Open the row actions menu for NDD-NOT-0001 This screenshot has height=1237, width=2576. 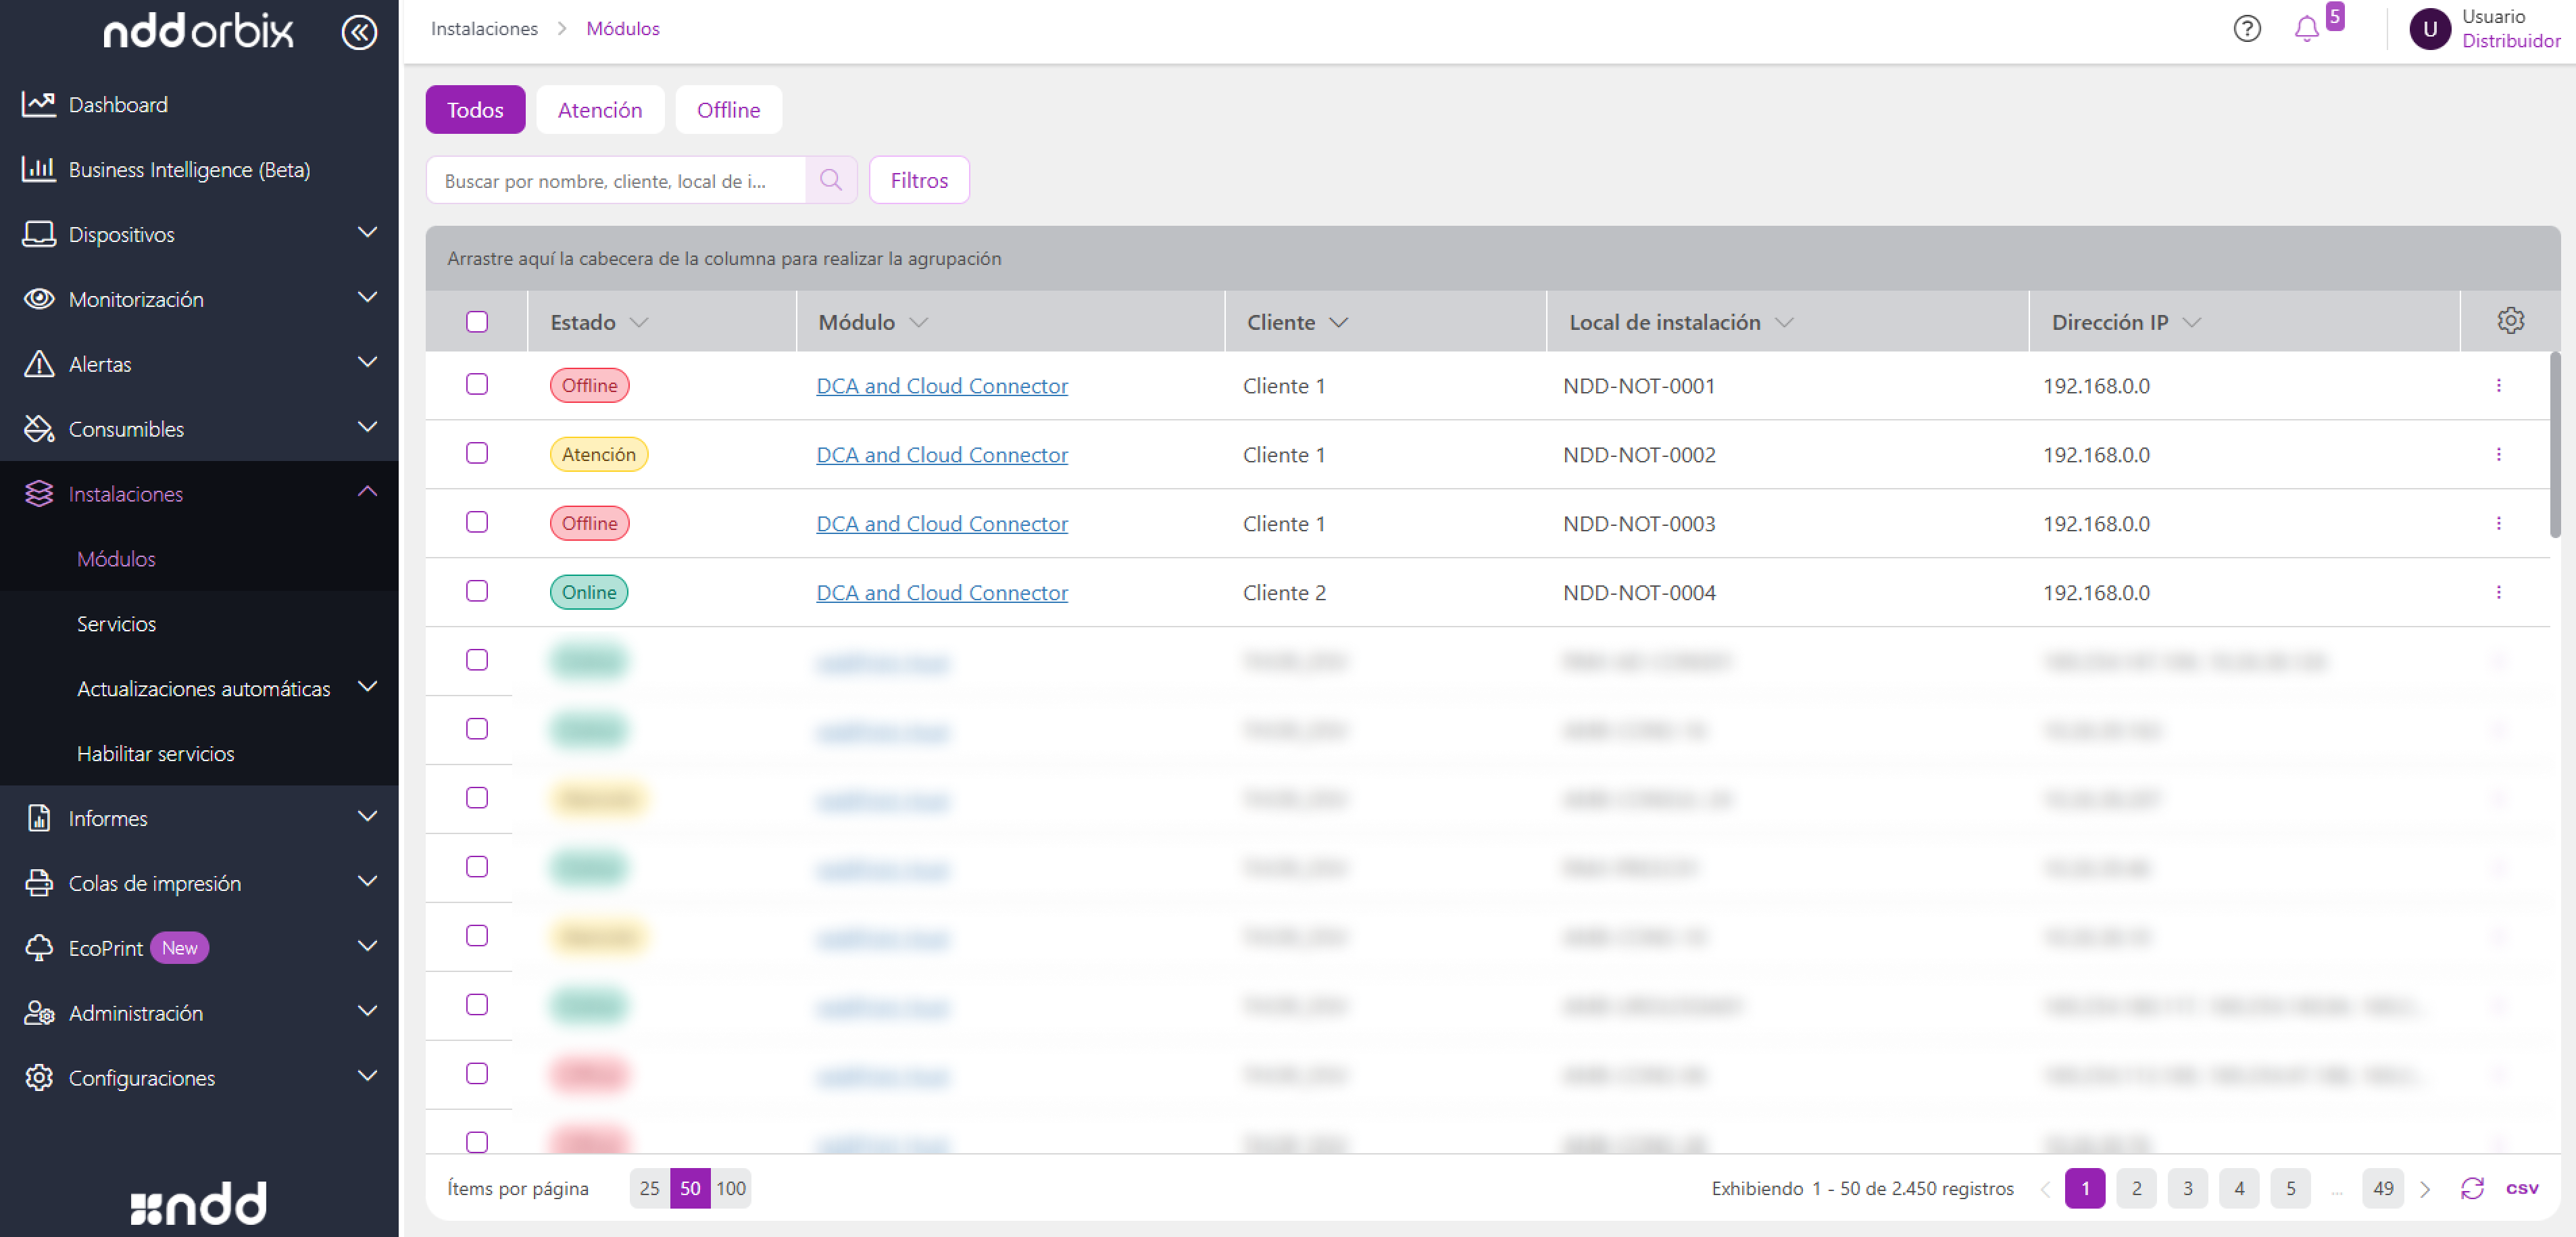2498,386
